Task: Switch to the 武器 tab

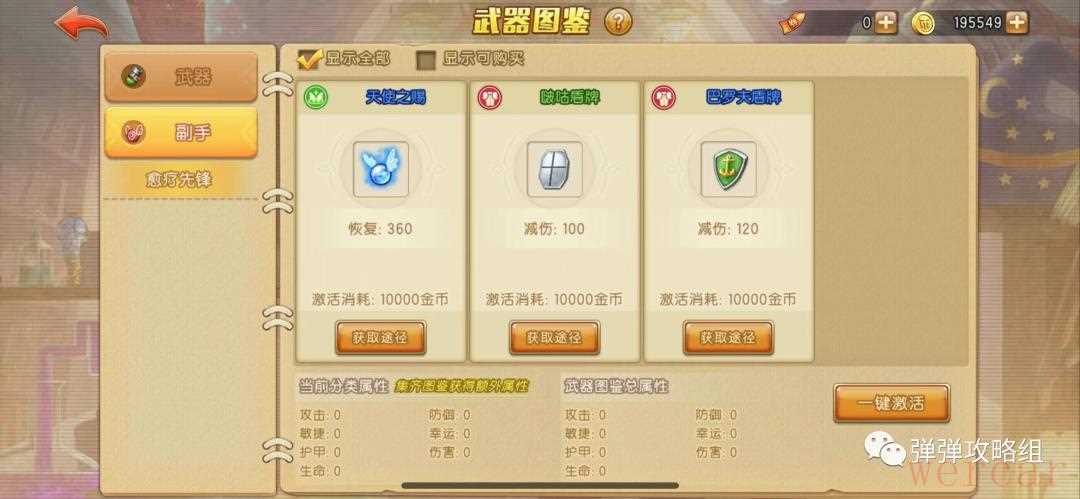Action: tap(181, 77)
